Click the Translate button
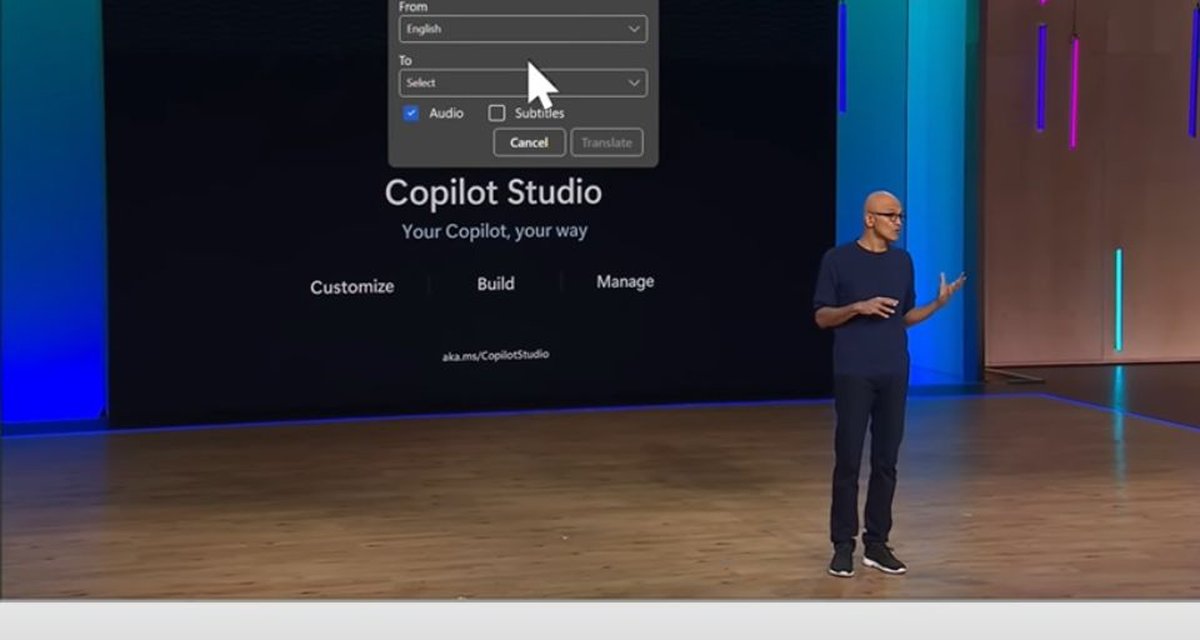The image size is (1200, 640). point(607,142)
